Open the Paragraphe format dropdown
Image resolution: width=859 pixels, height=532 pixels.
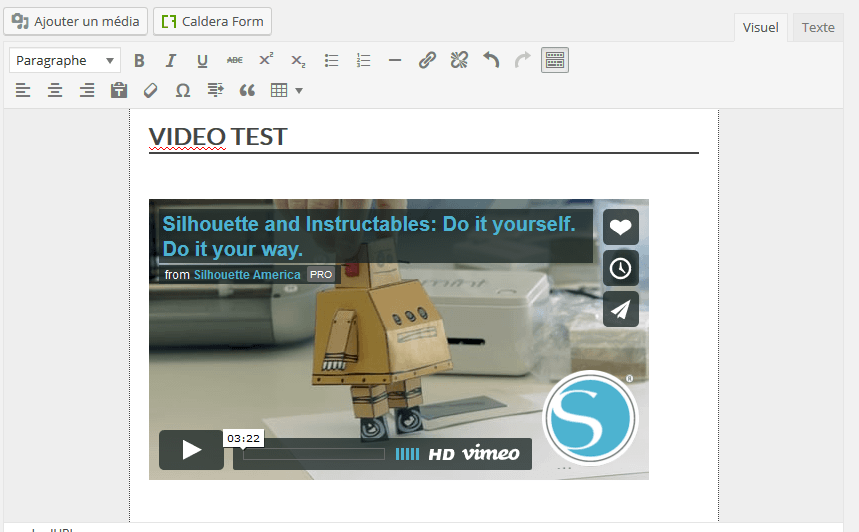[65, 60]
